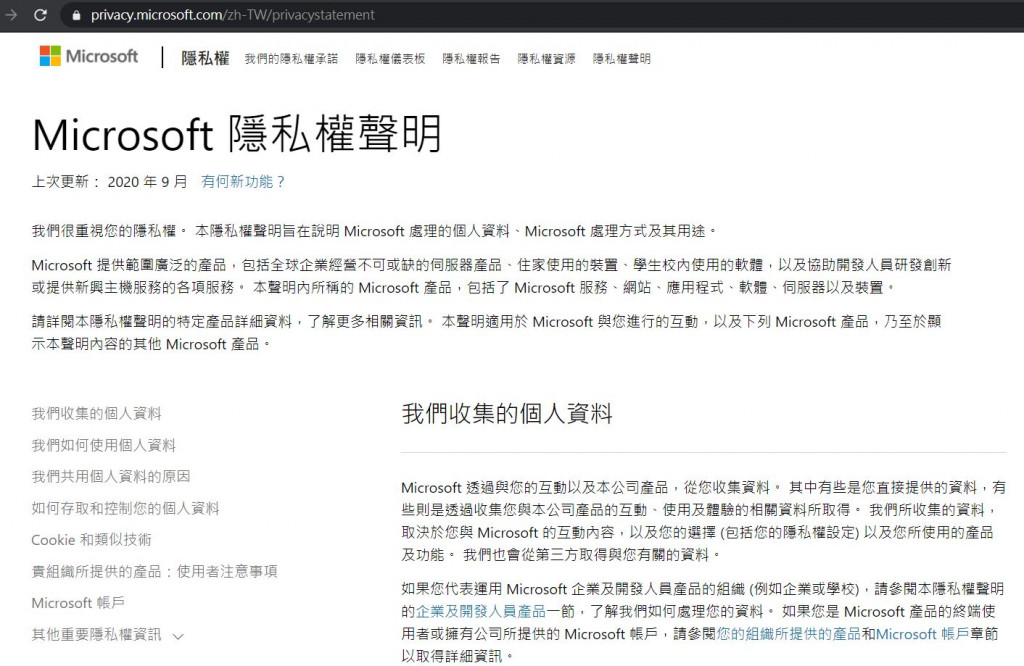
Task: Click the padlock icon in address bar
Action: pos(76,15)
